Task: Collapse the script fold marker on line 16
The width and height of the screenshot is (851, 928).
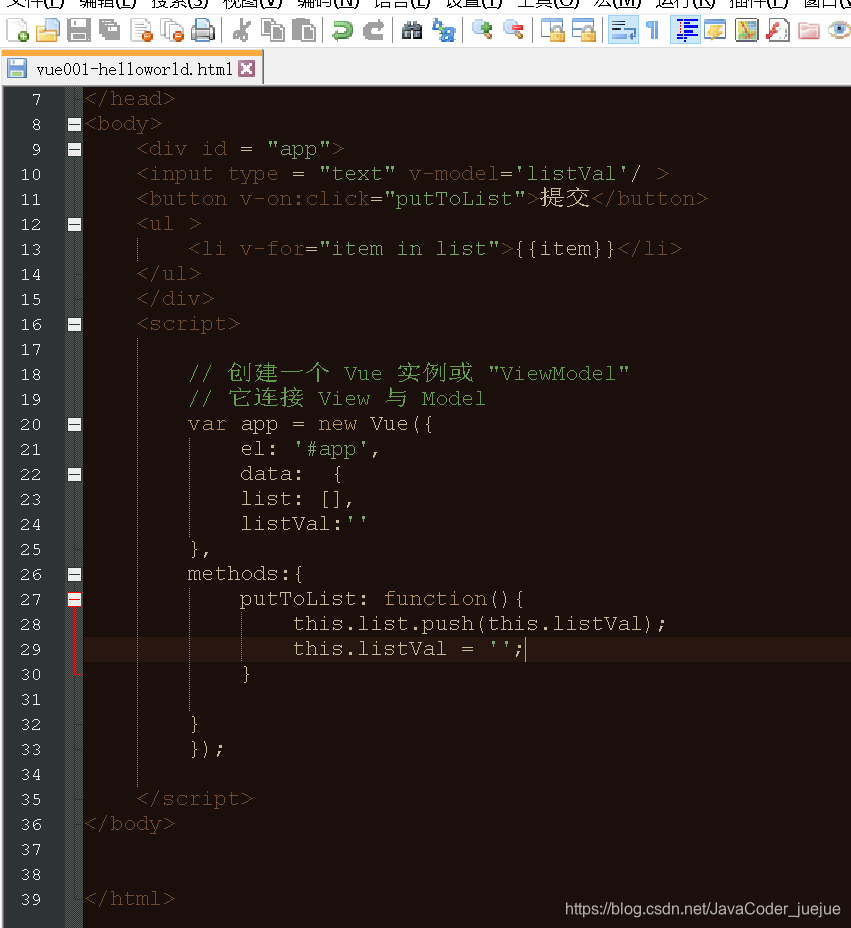Action: point(75,324)
